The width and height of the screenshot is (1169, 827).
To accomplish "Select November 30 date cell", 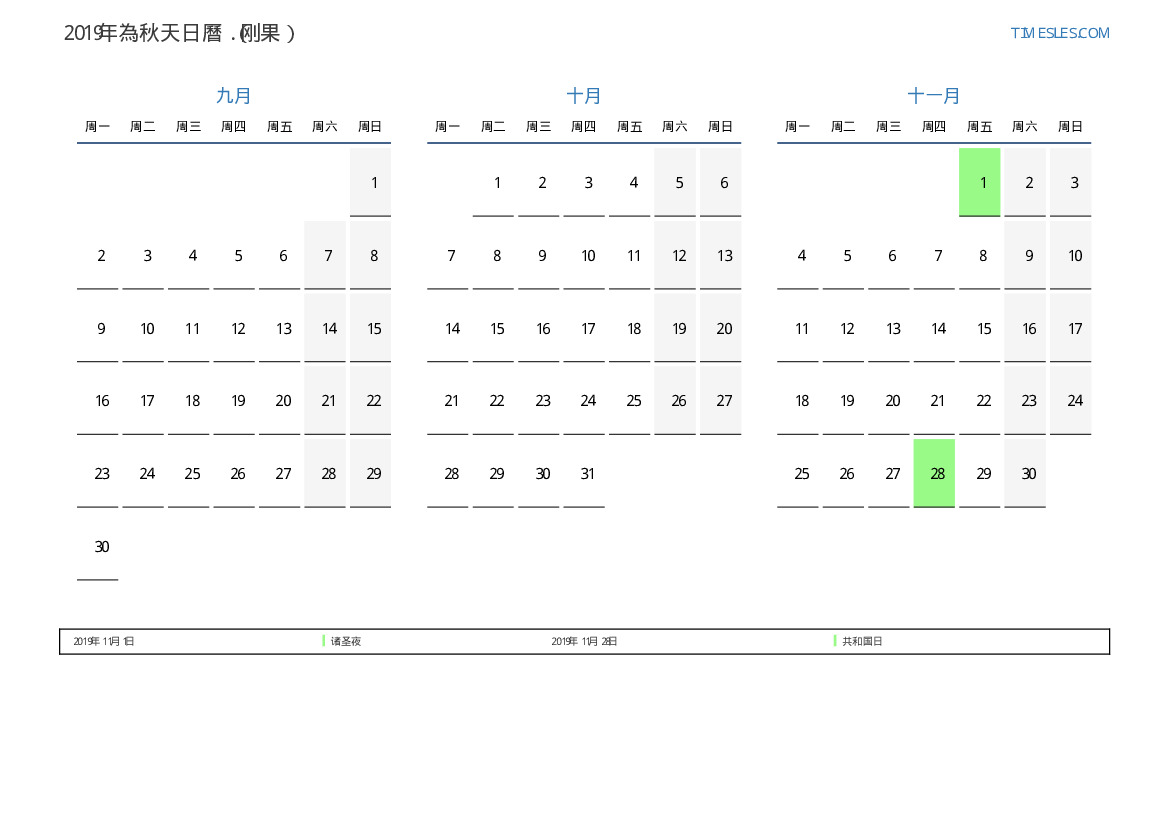I will coord(1028,474).
